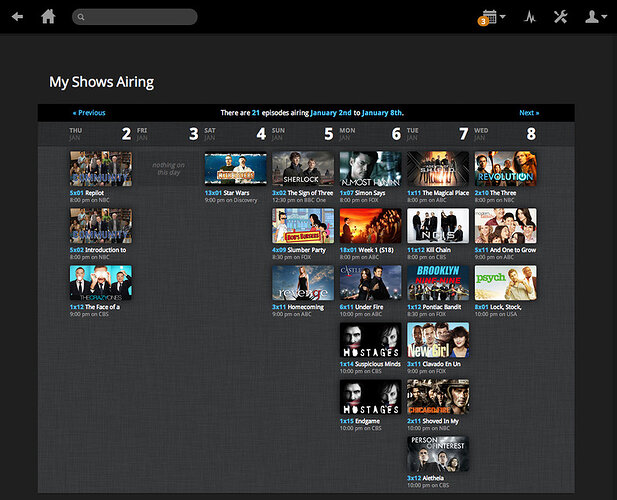This screenshot has width=617, height=500.
Task: Open Psych 8x01 thumbnail
Action: point(506,283)
